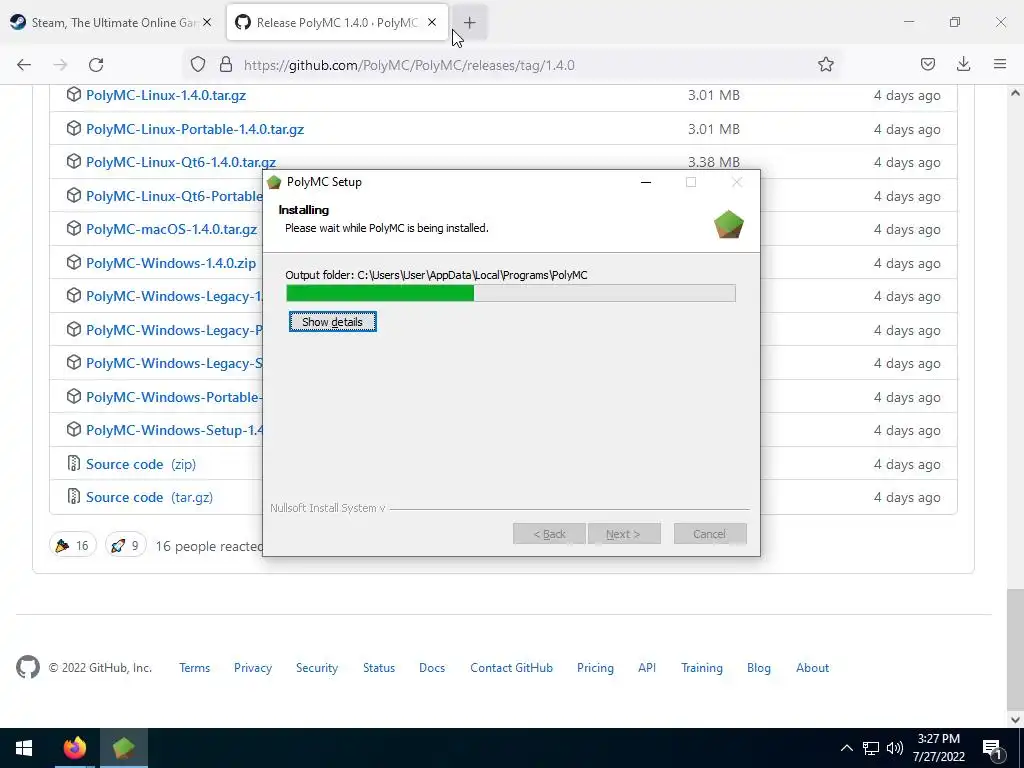Open the Windows Start menu
The width and height of the screenshot is (1024, 768).
[24, 748]
